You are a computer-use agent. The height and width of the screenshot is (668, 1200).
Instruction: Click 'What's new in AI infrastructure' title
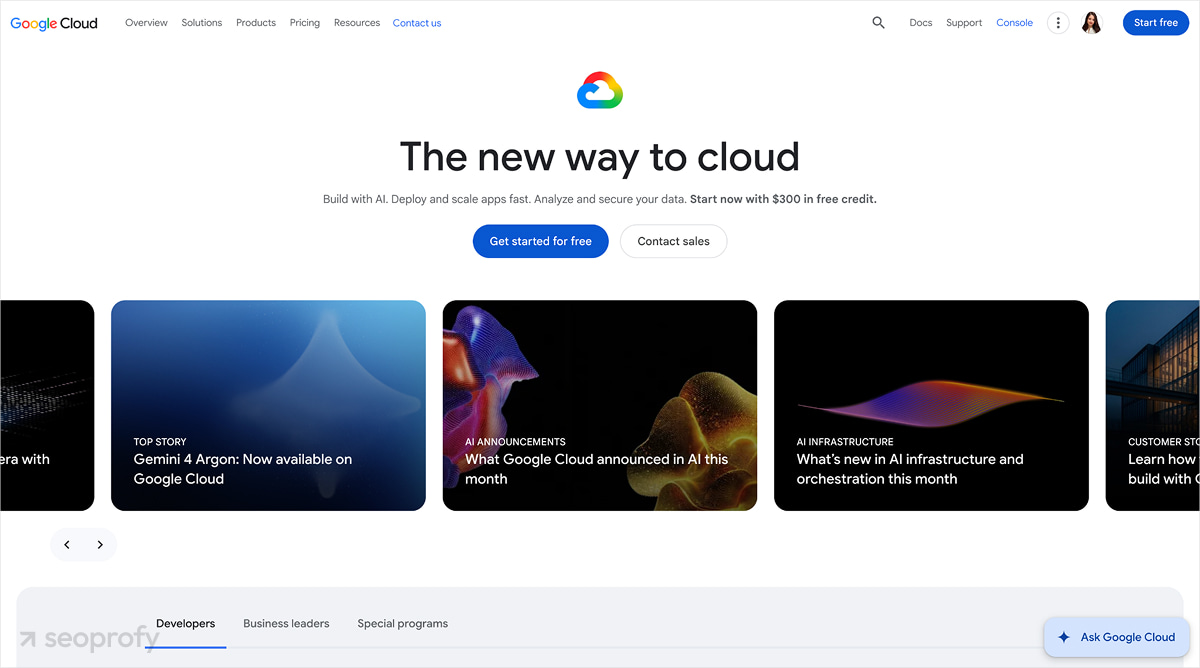[910, 469]
